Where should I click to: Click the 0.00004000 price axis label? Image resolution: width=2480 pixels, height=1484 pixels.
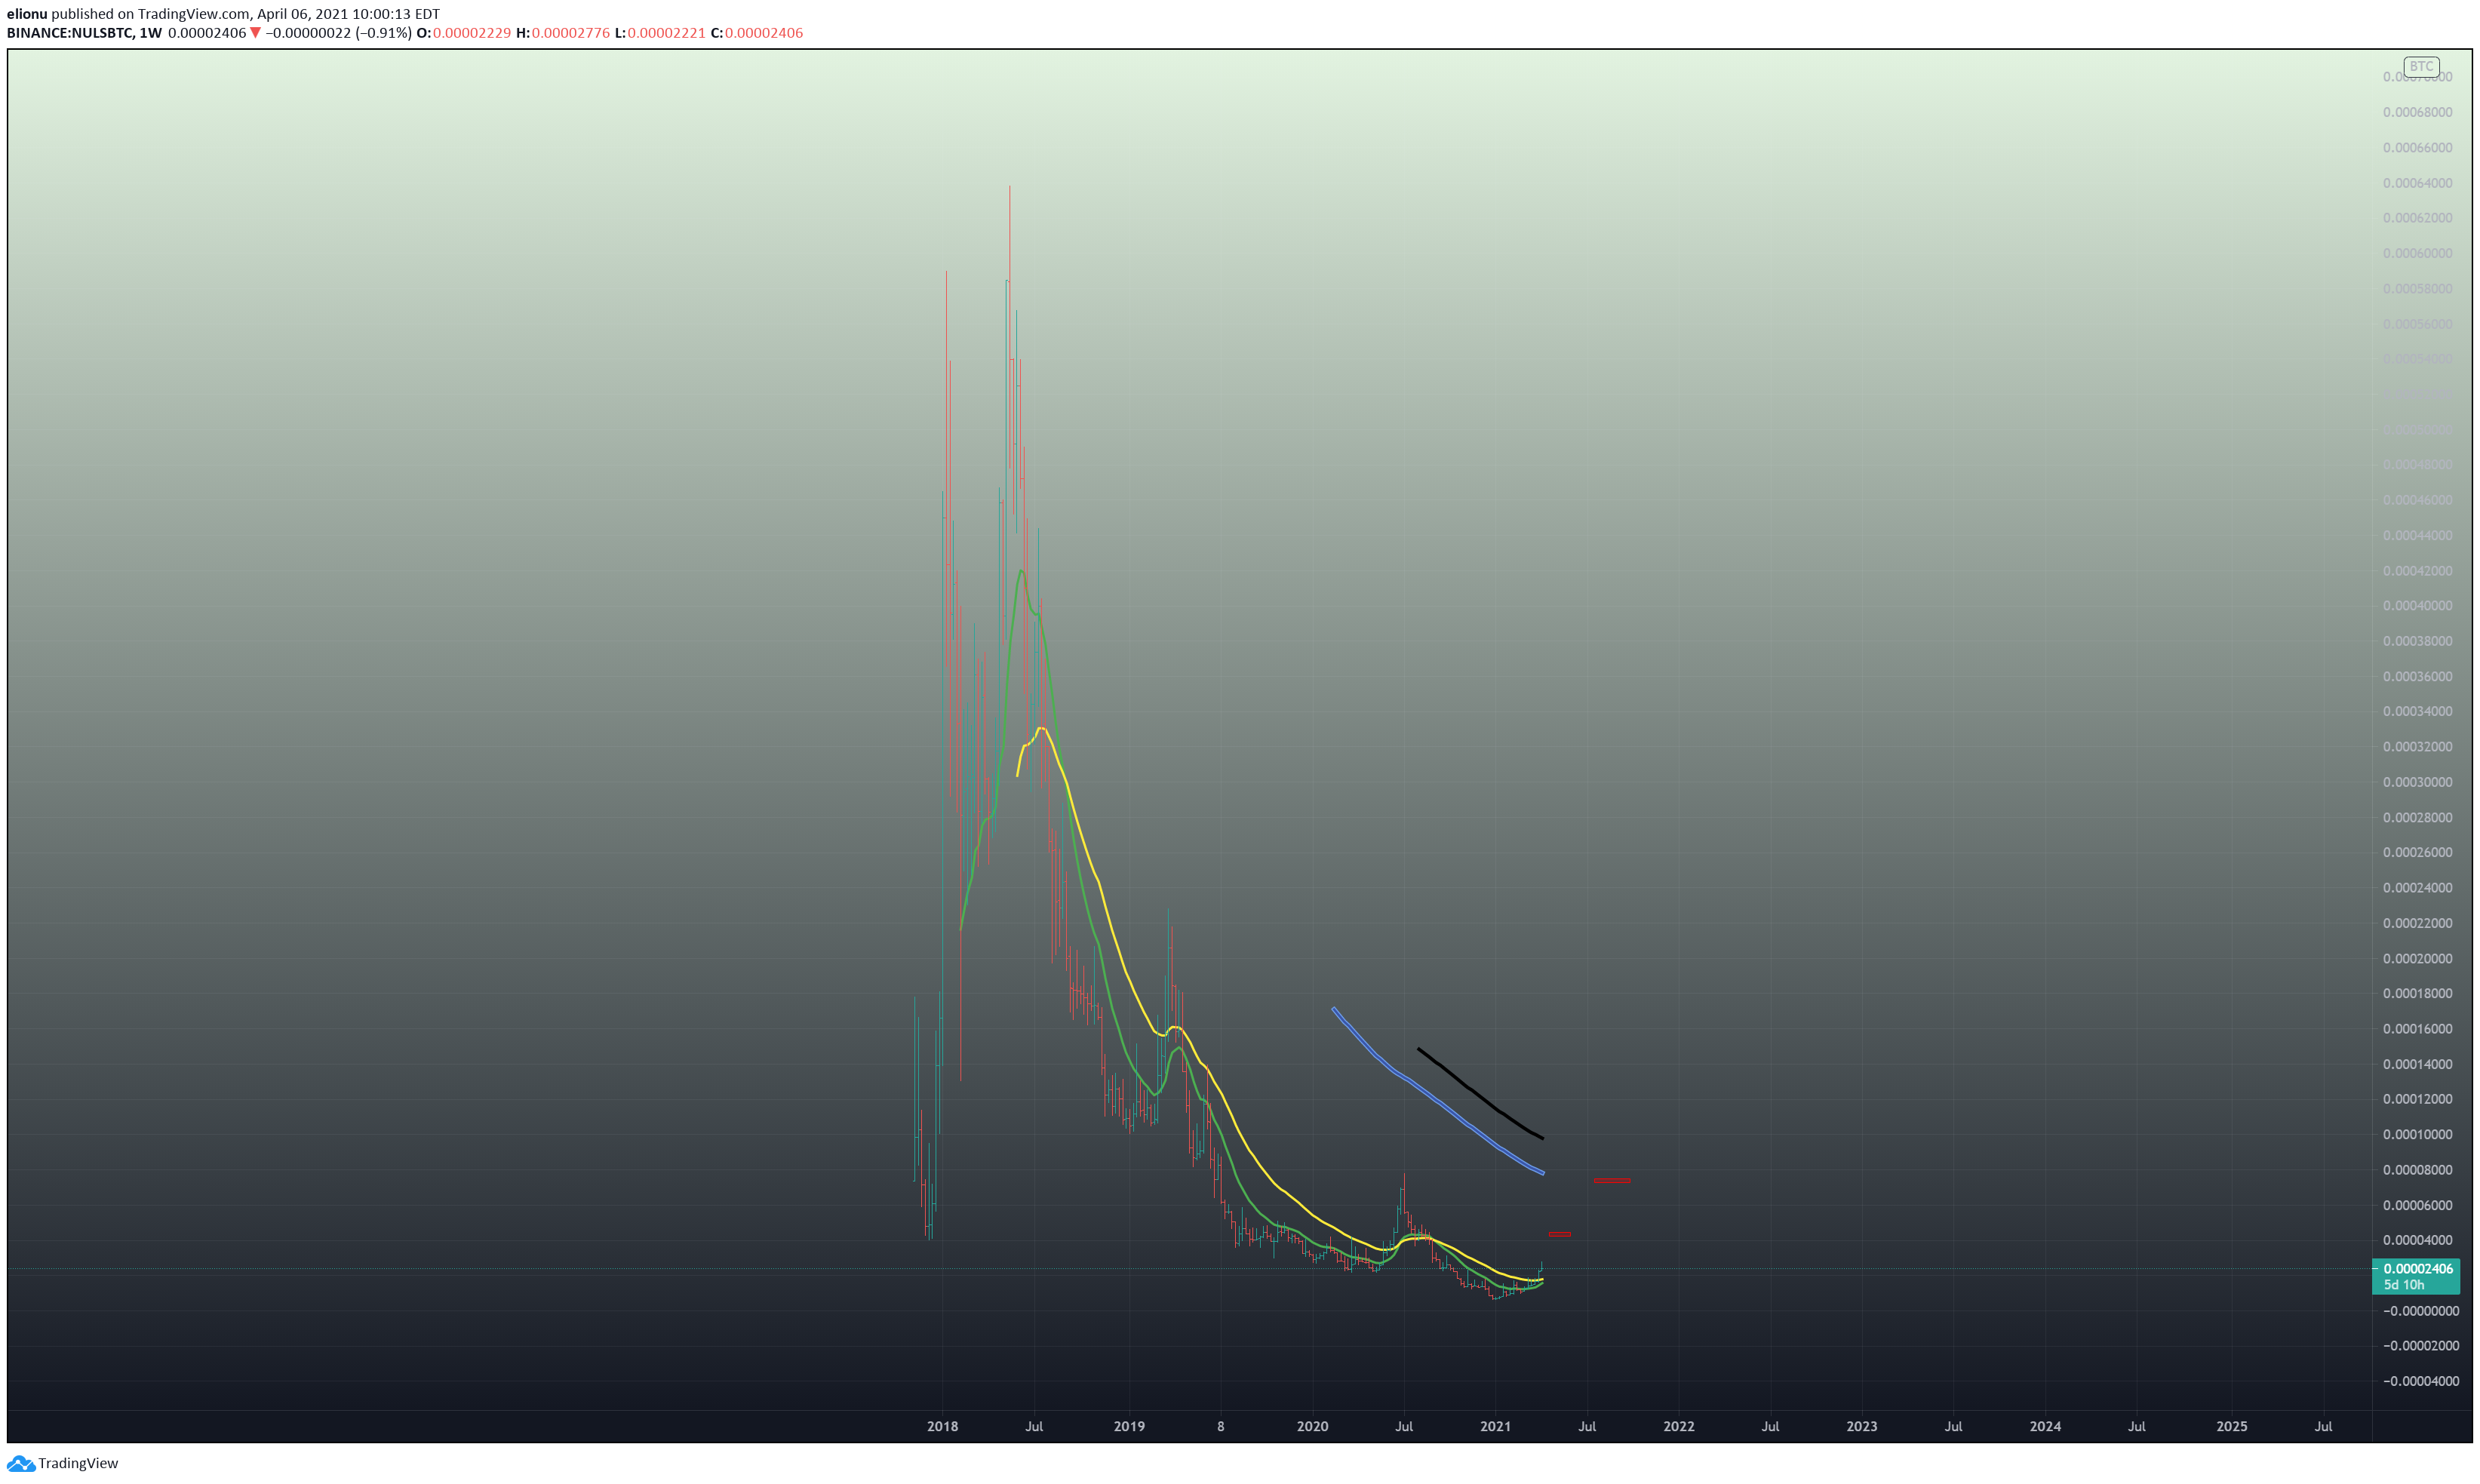pos(2417,1240)
